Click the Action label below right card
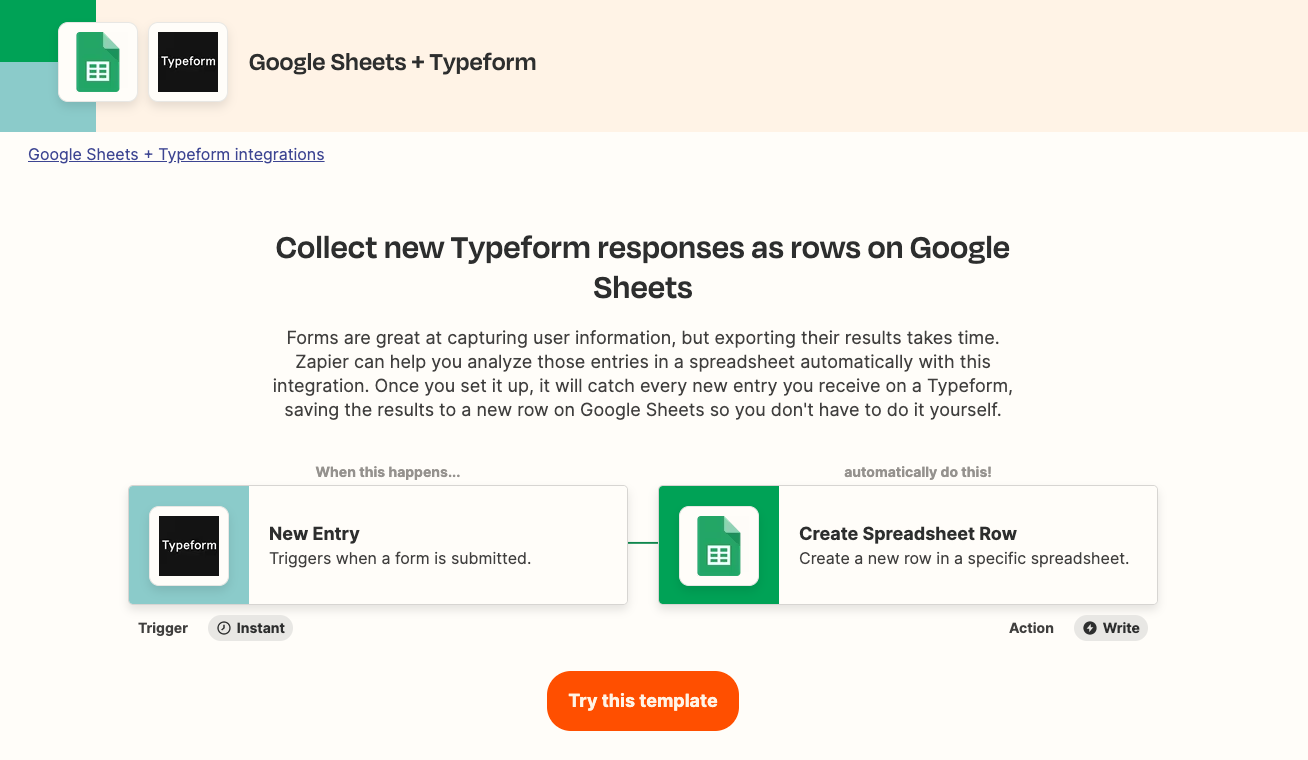Viewport: 1308px width, 760px height. point(1031,628)
